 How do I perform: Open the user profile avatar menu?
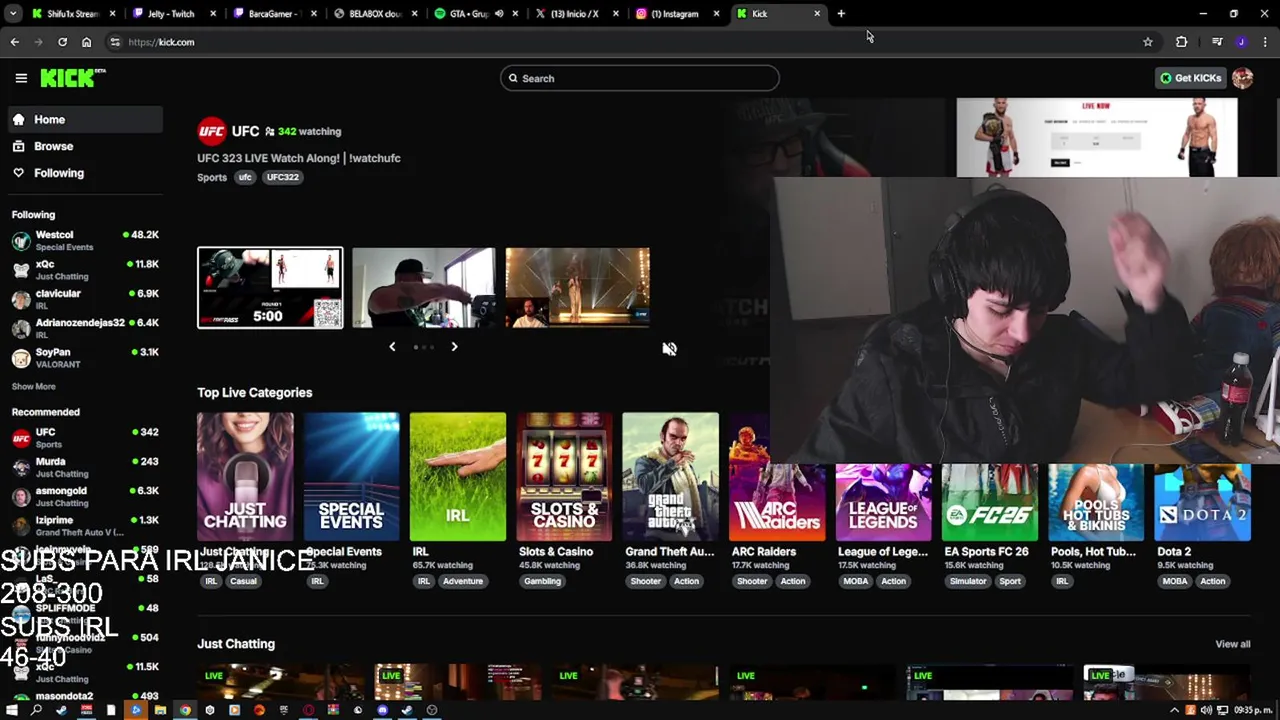click(1242, 78)
